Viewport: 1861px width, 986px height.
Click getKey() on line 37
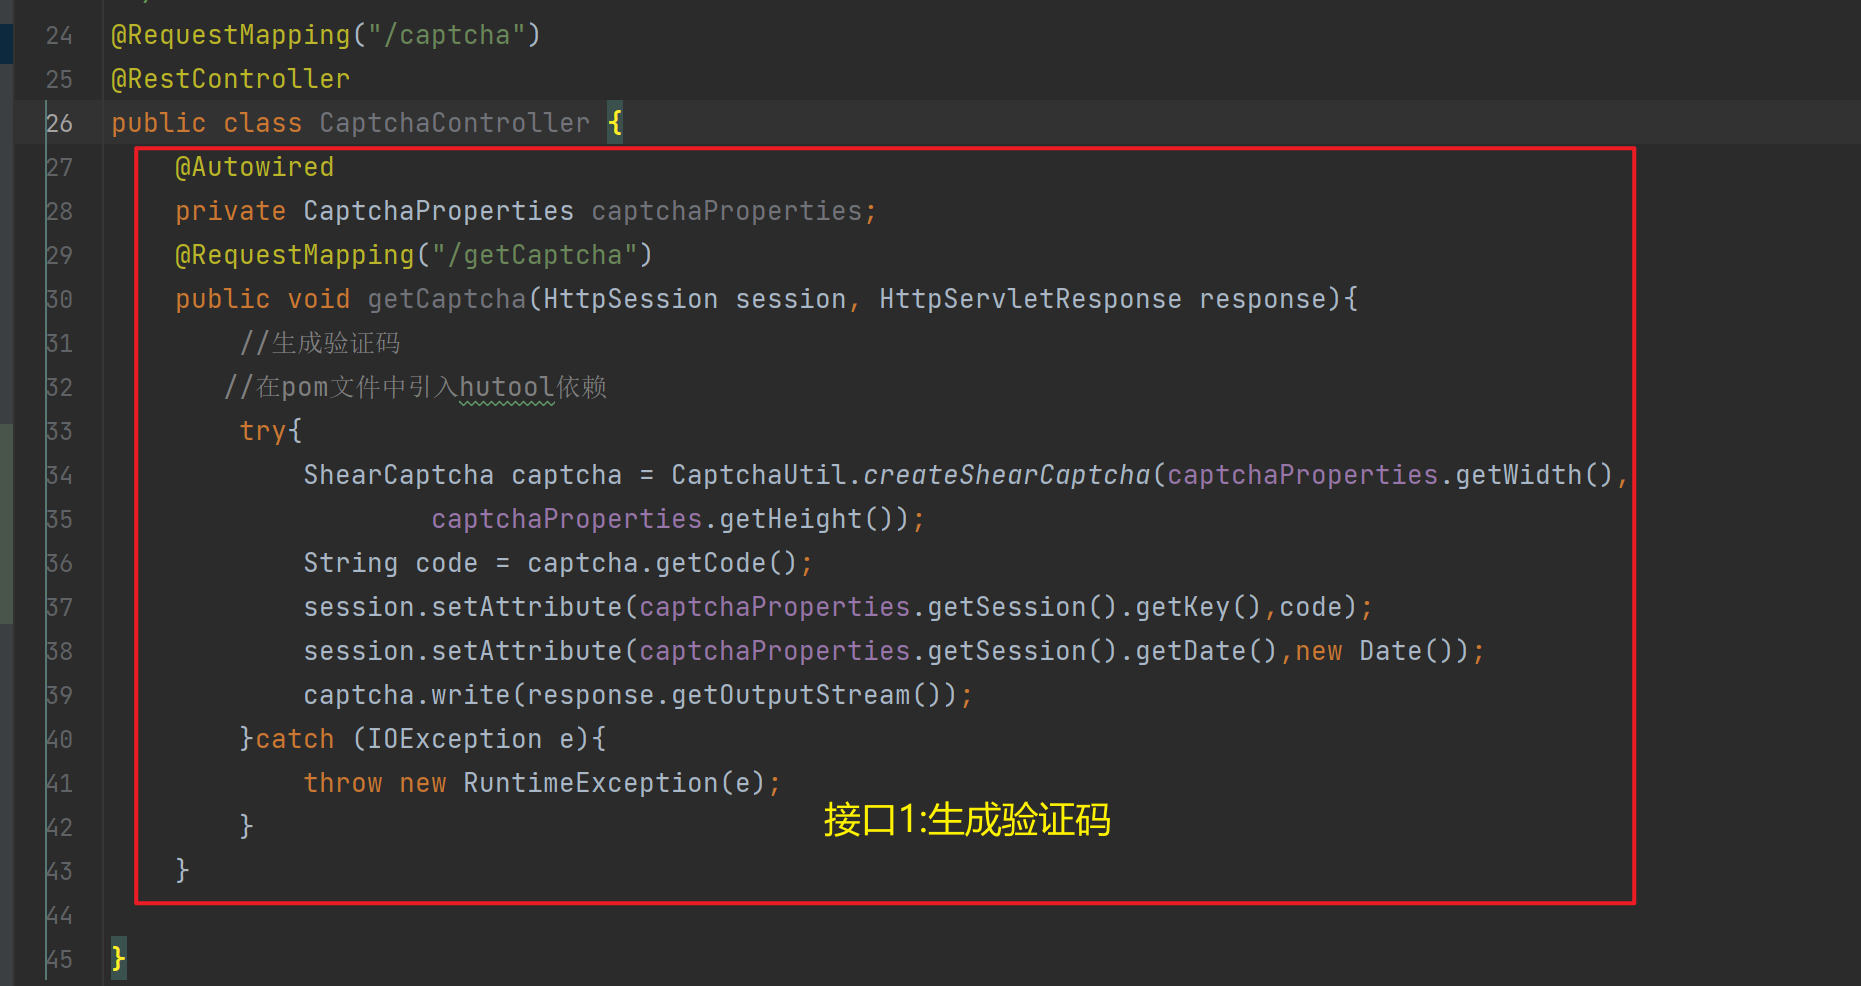[1199, 607]
